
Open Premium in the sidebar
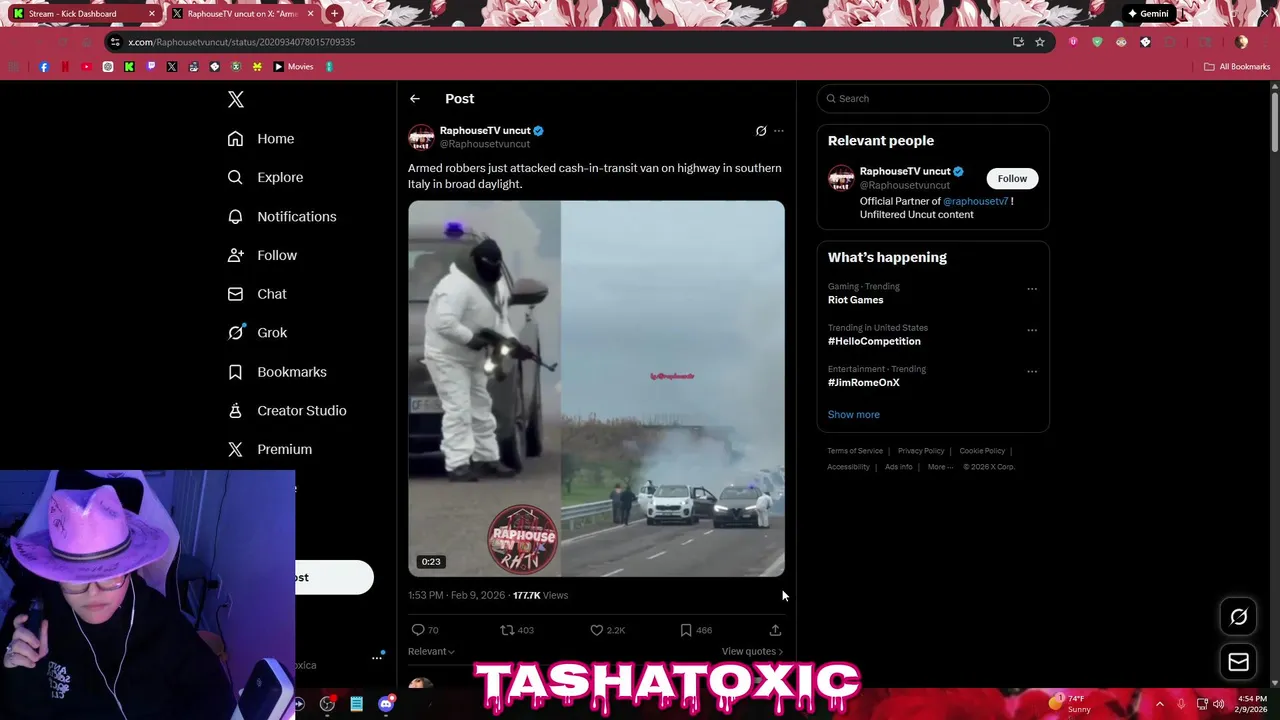[270, 450]
